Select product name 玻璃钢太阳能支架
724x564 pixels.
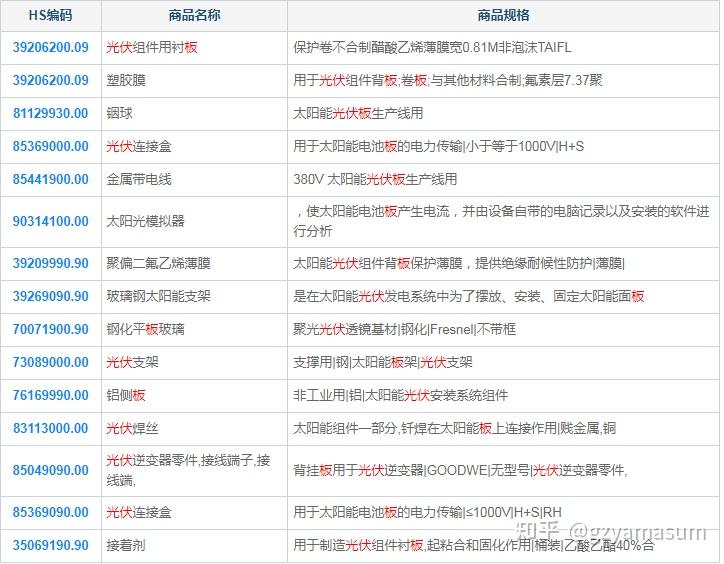pyautogui.click(x=158, y=296)
